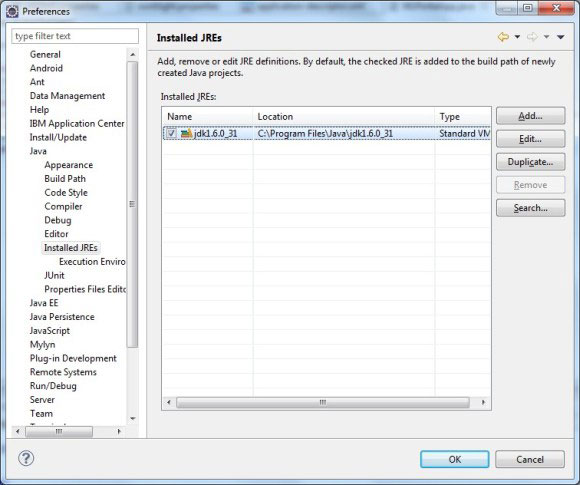Select Team preferences
This screenshot has height=485, width=580.
(41, 413)
